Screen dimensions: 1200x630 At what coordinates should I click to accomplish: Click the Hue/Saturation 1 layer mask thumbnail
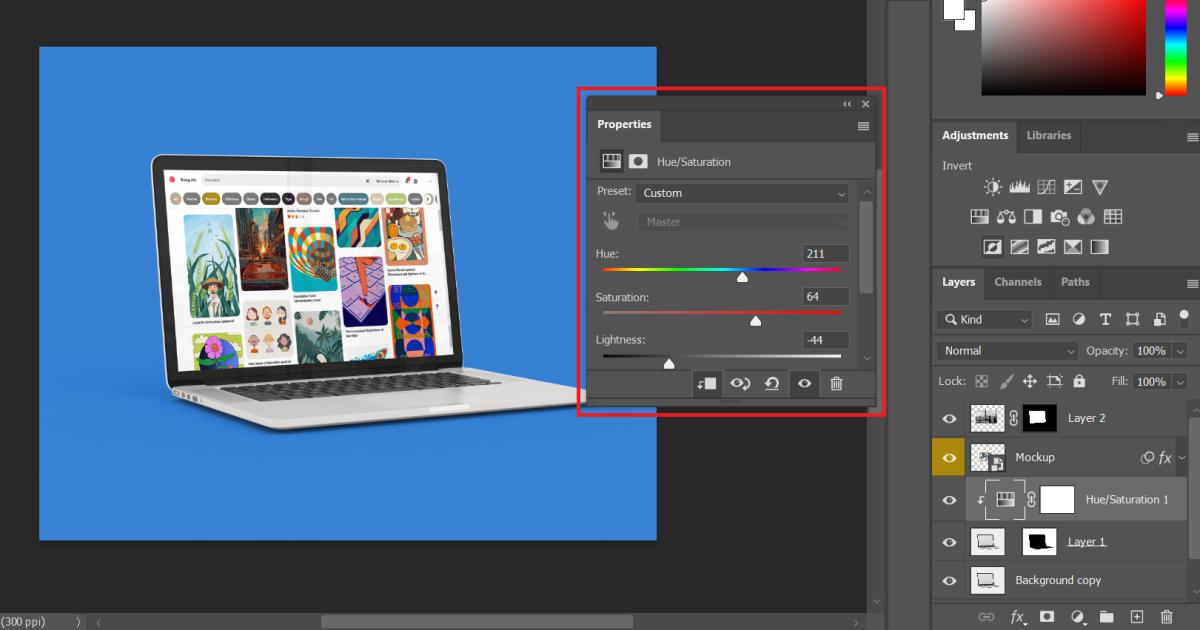(x=1057, y=499)
